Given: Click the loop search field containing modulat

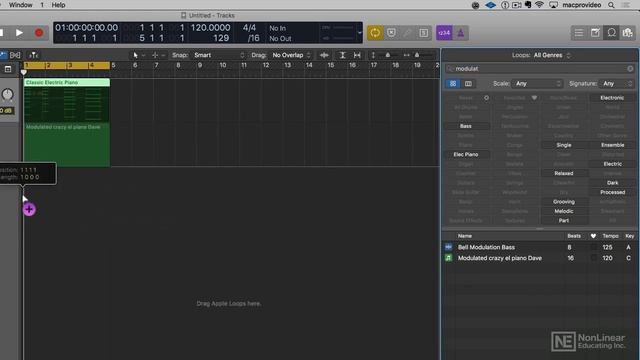Looking at the screenshot, I should click(x=540, y=69).
